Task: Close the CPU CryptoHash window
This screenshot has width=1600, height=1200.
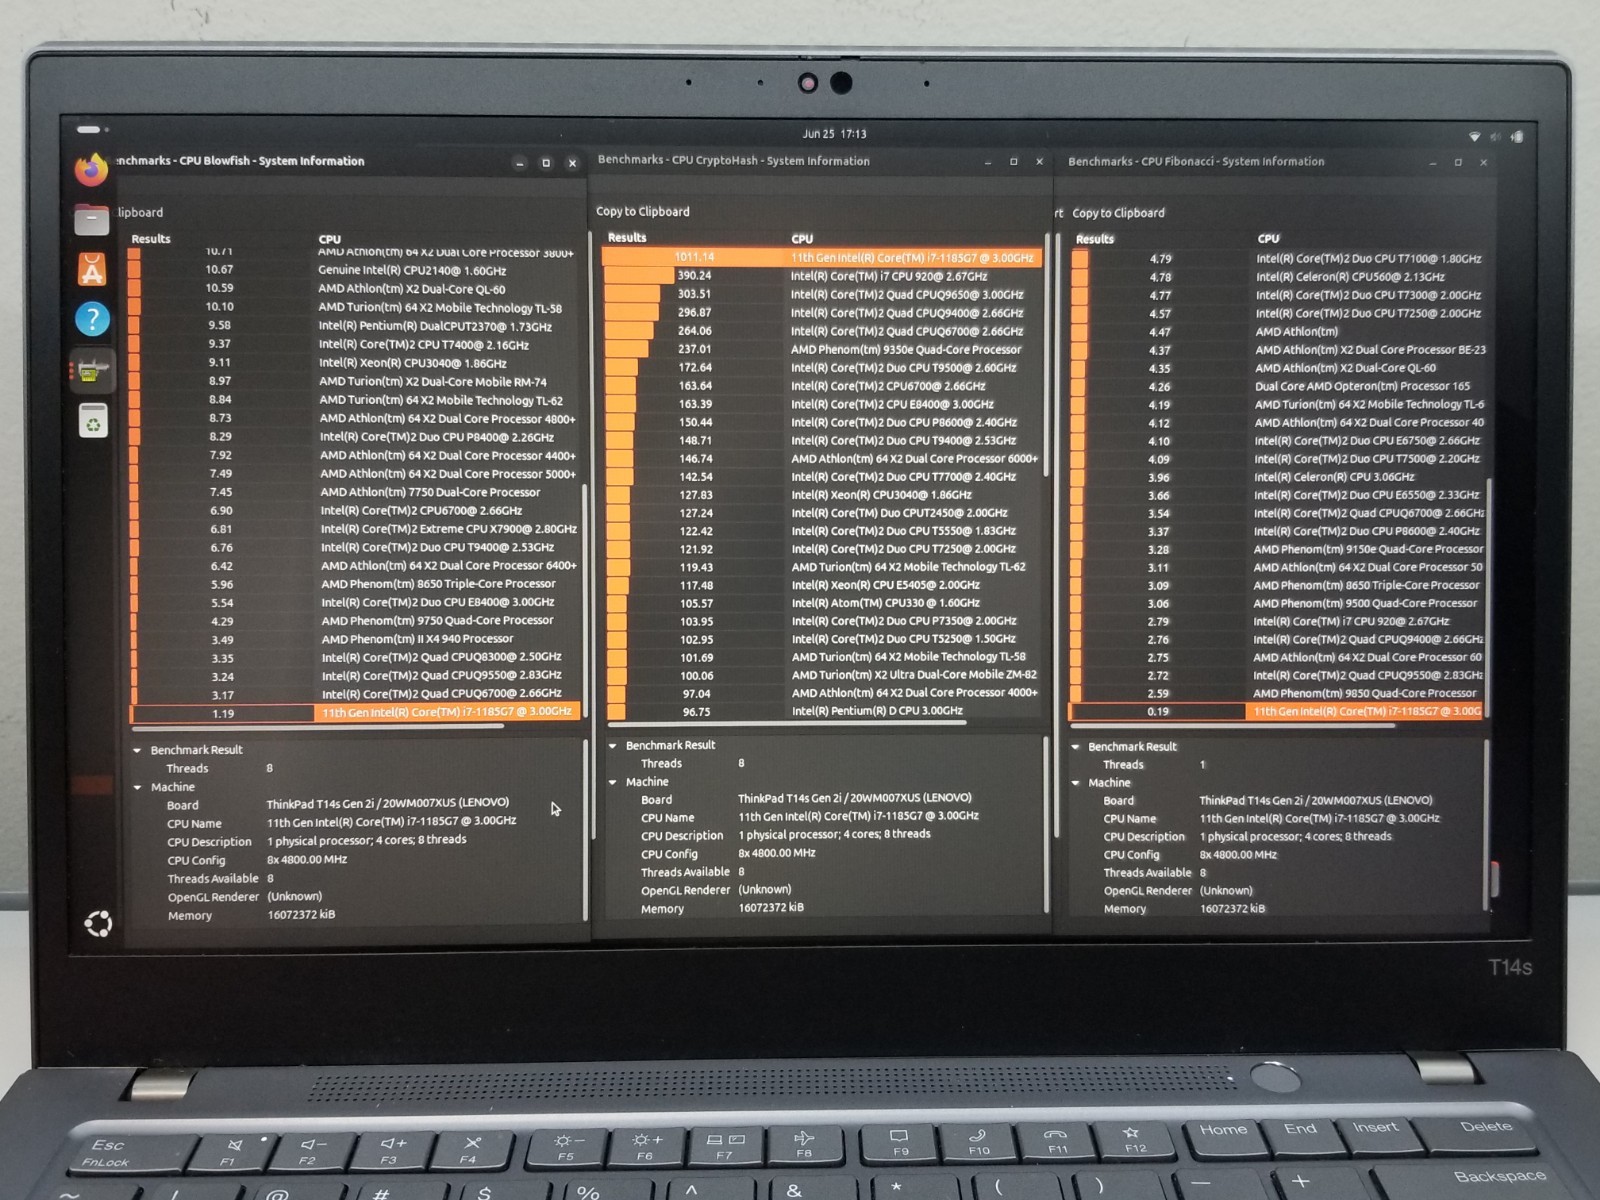Action: (1040, 162)
